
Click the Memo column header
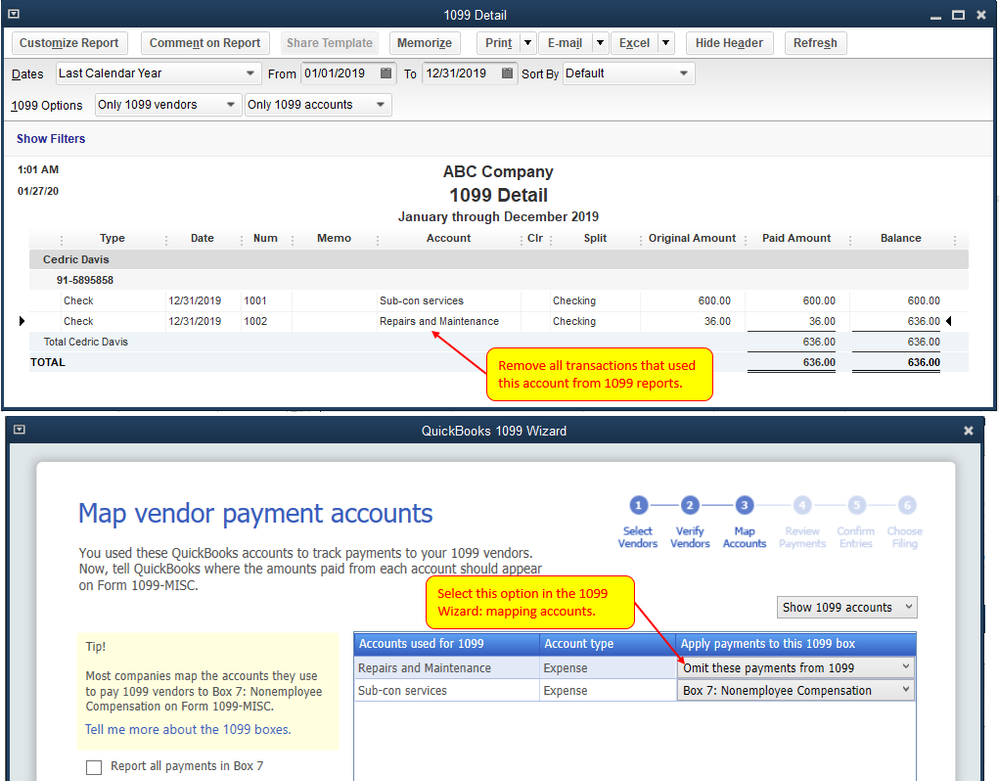(334, 238)
